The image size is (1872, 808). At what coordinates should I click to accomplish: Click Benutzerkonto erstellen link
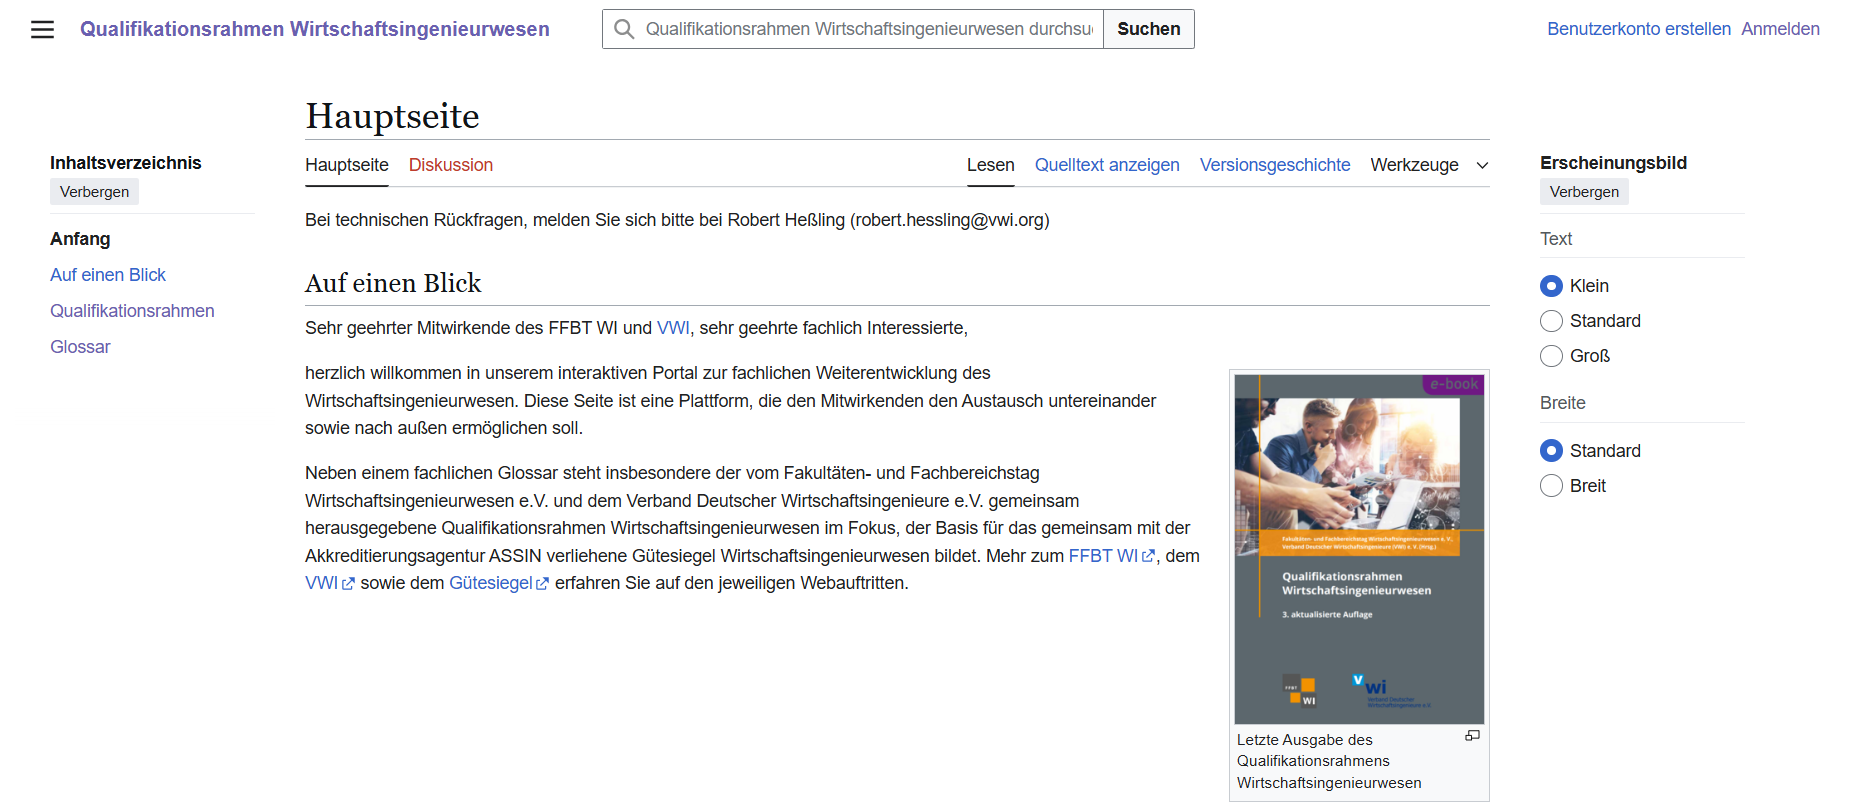coord(1638,29)
